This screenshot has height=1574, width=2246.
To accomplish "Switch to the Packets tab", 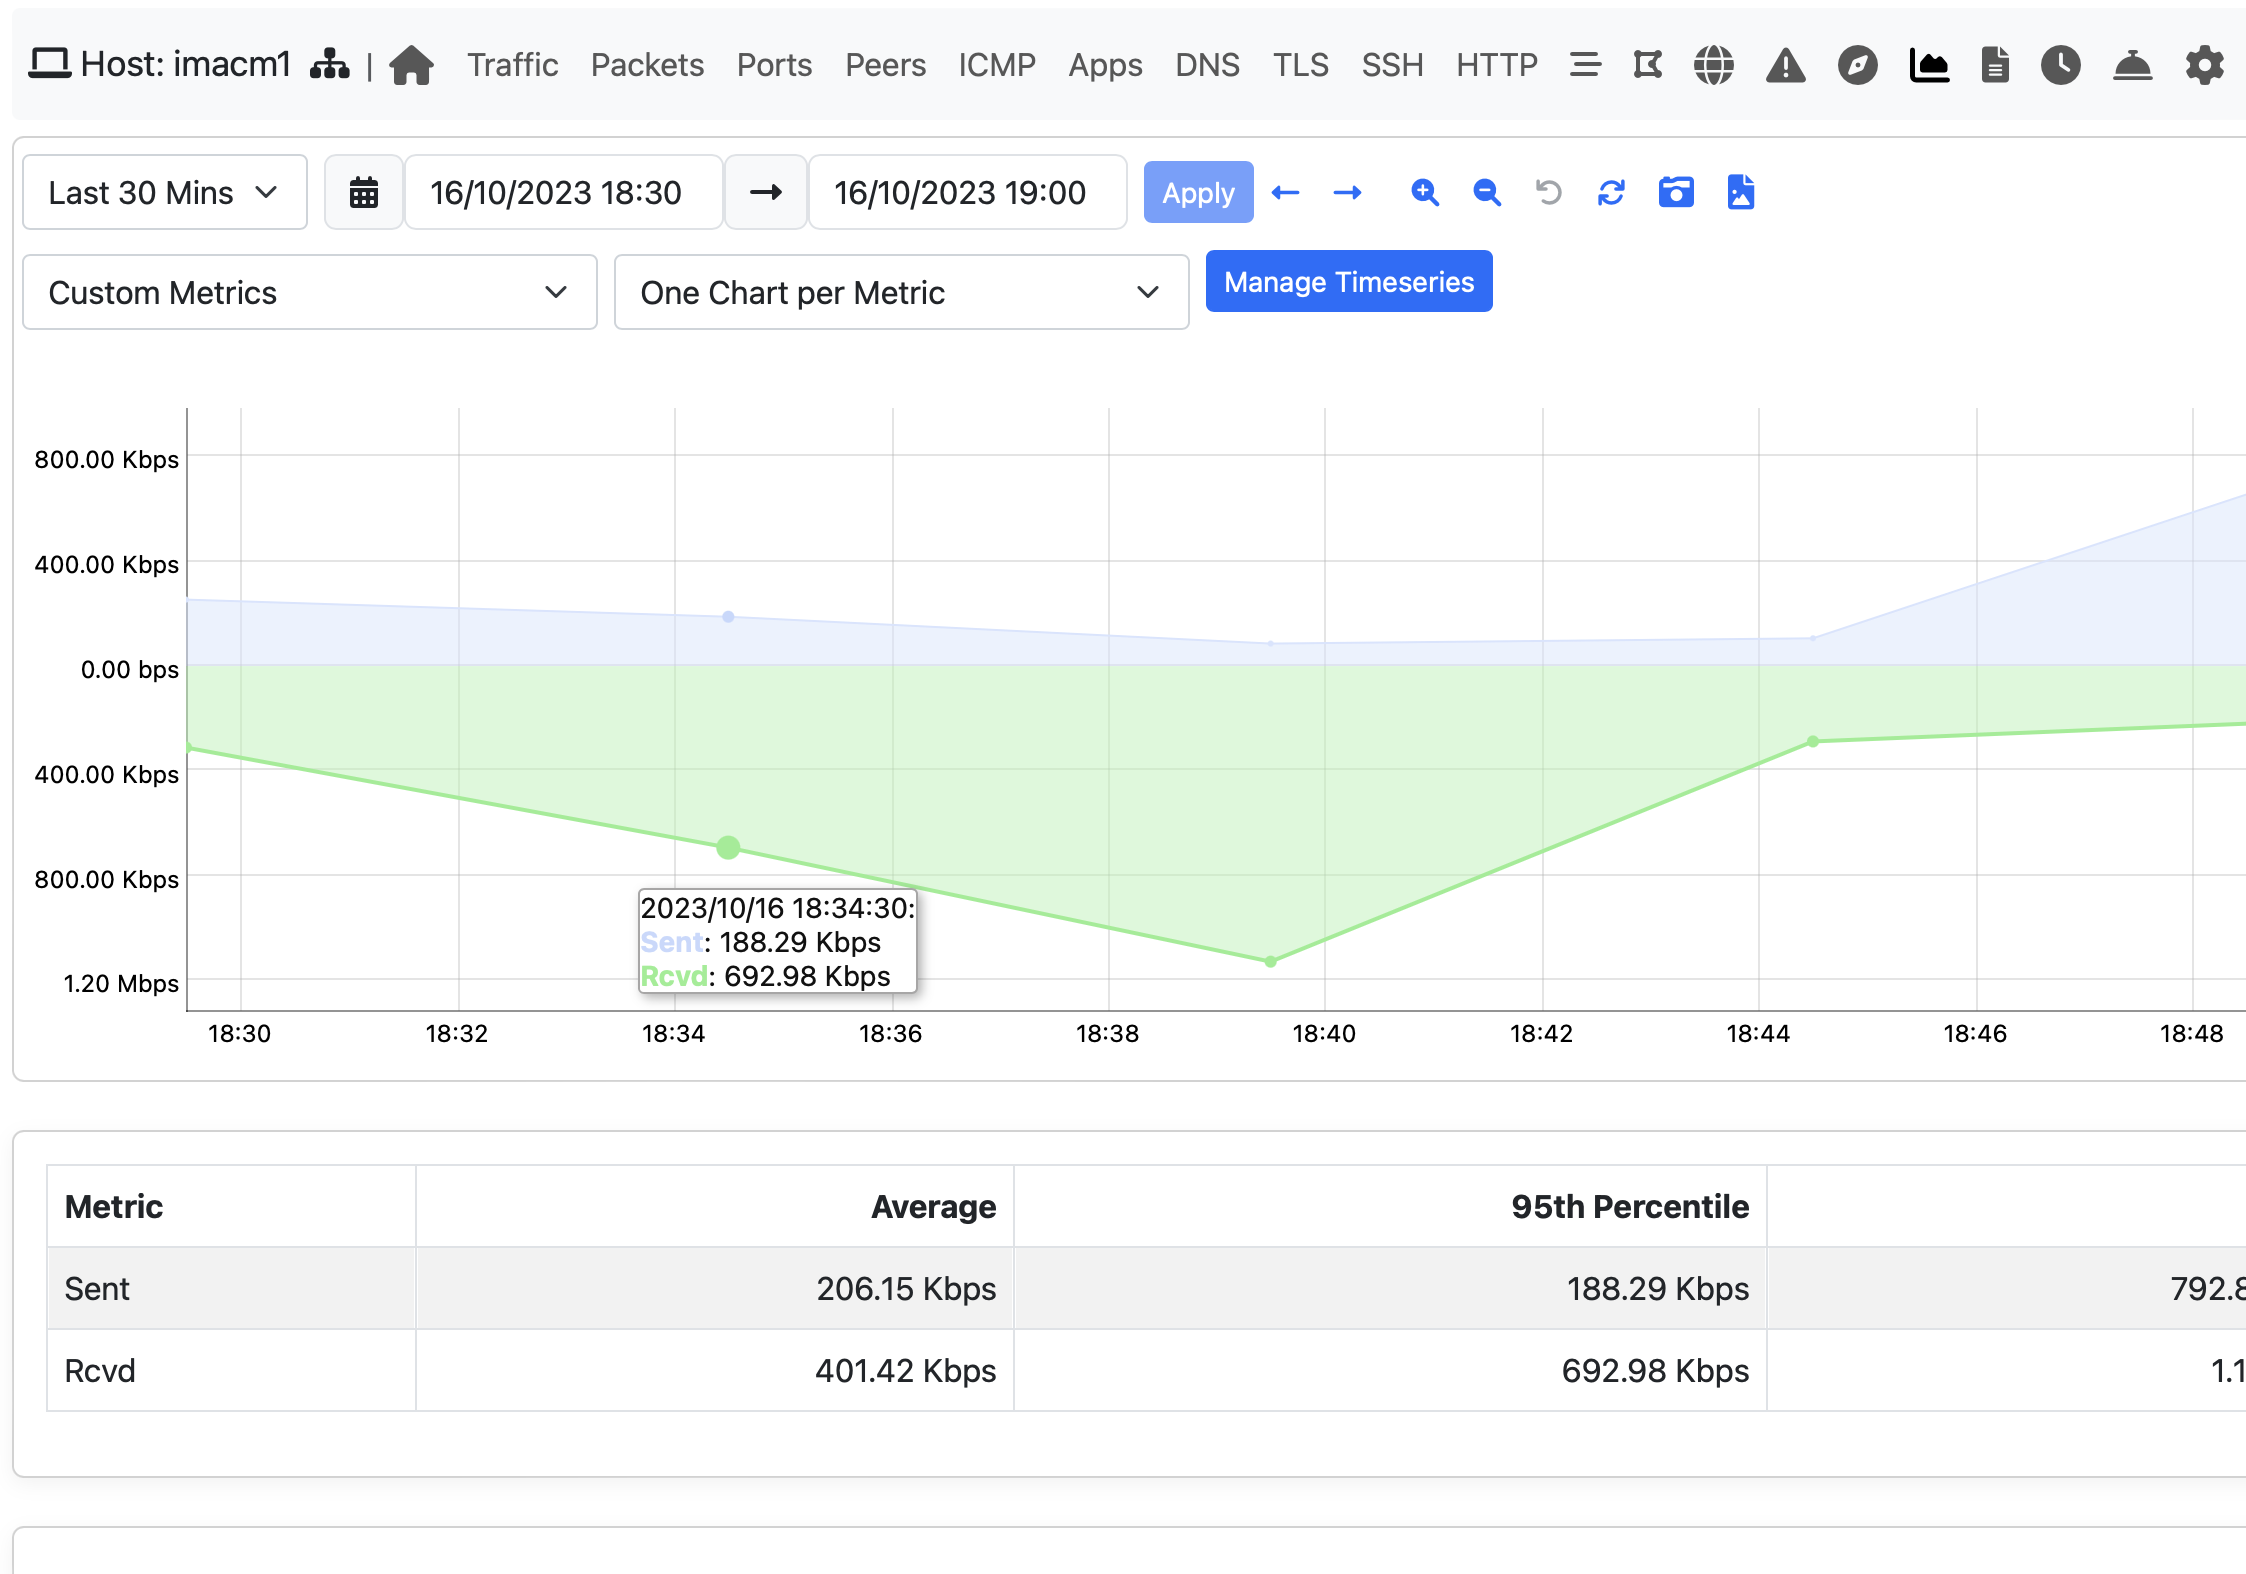I will click(647, 64).
